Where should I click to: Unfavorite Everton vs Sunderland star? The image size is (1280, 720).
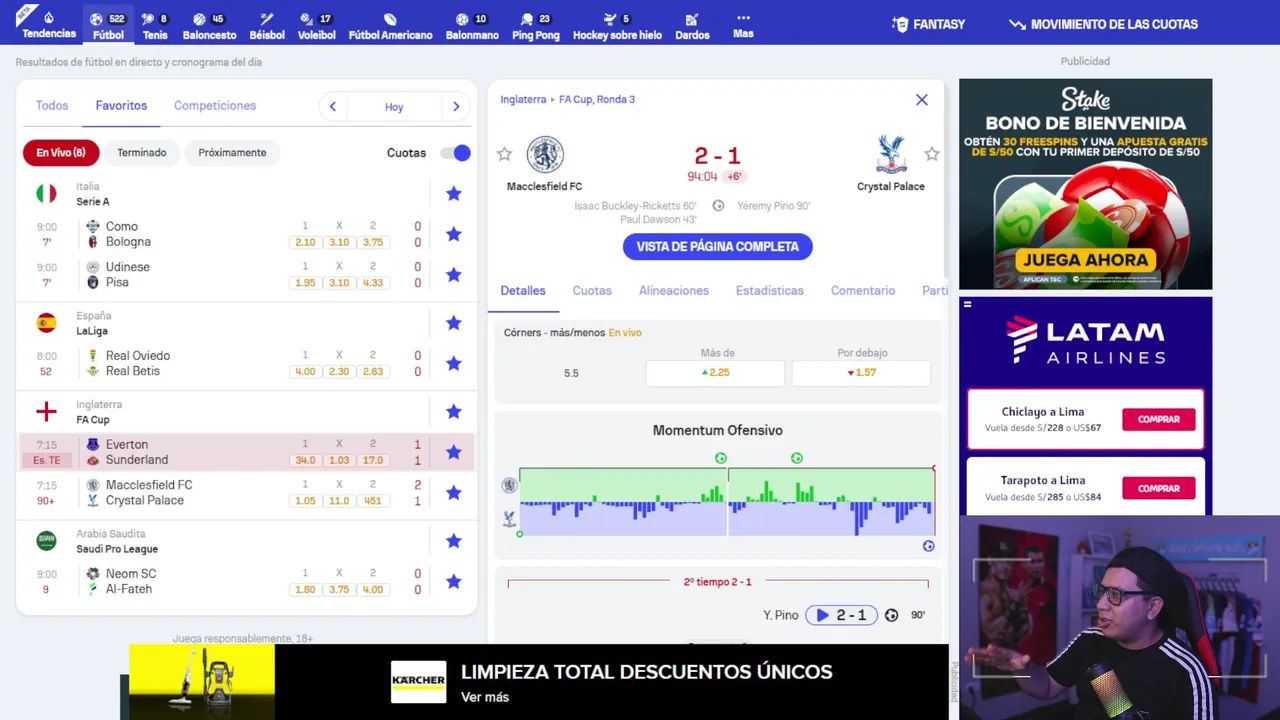(453, 452)
